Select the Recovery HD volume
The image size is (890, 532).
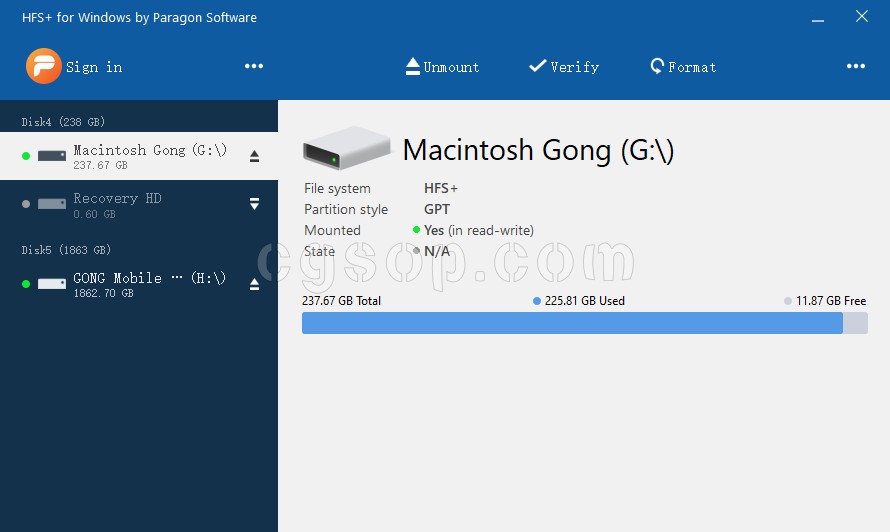point(139,204)
